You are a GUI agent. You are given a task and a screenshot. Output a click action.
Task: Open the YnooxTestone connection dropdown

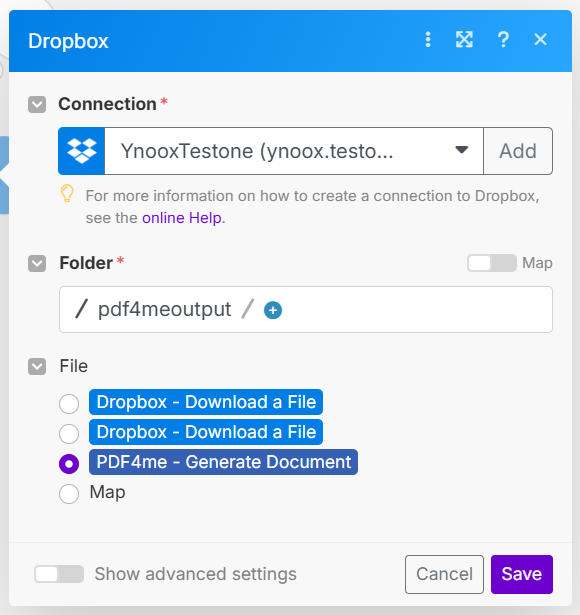tap(294, 151)
